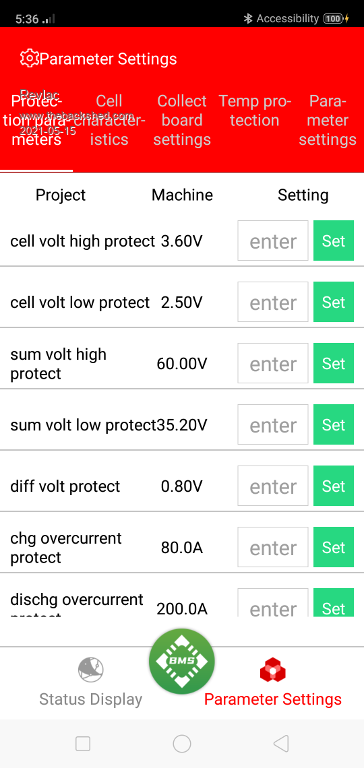The height and width of the screenshot is (768, 364).
Task: Set cell volt high protect value
Action: (x=334, y=240)
